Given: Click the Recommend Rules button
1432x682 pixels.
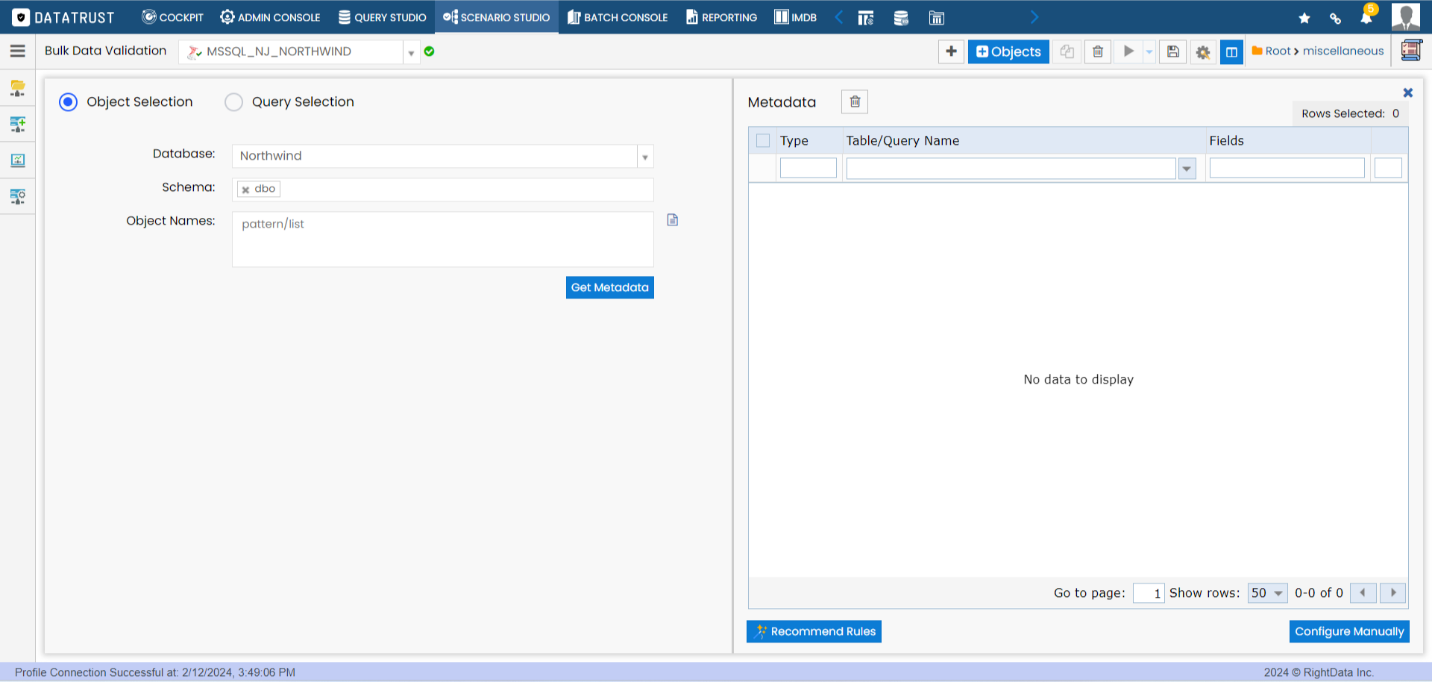Looking at the screenshot, I should click(814, 631).
